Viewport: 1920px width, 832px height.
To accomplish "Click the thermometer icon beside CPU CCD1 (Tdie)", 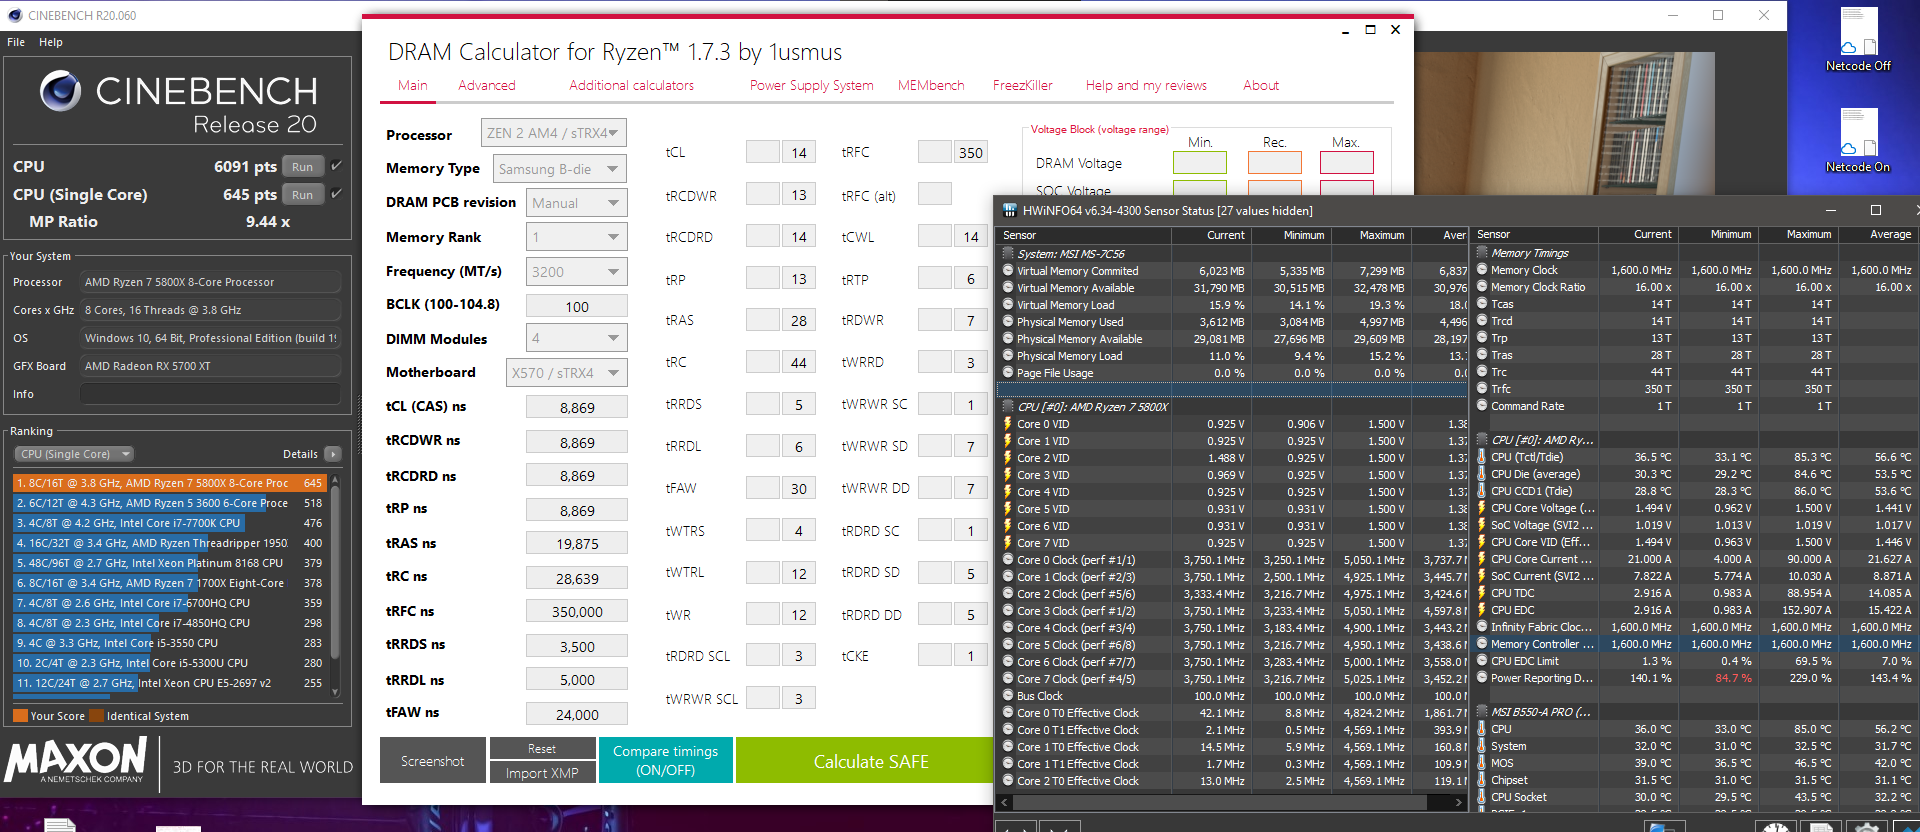I will click(x=1482, y=491).
